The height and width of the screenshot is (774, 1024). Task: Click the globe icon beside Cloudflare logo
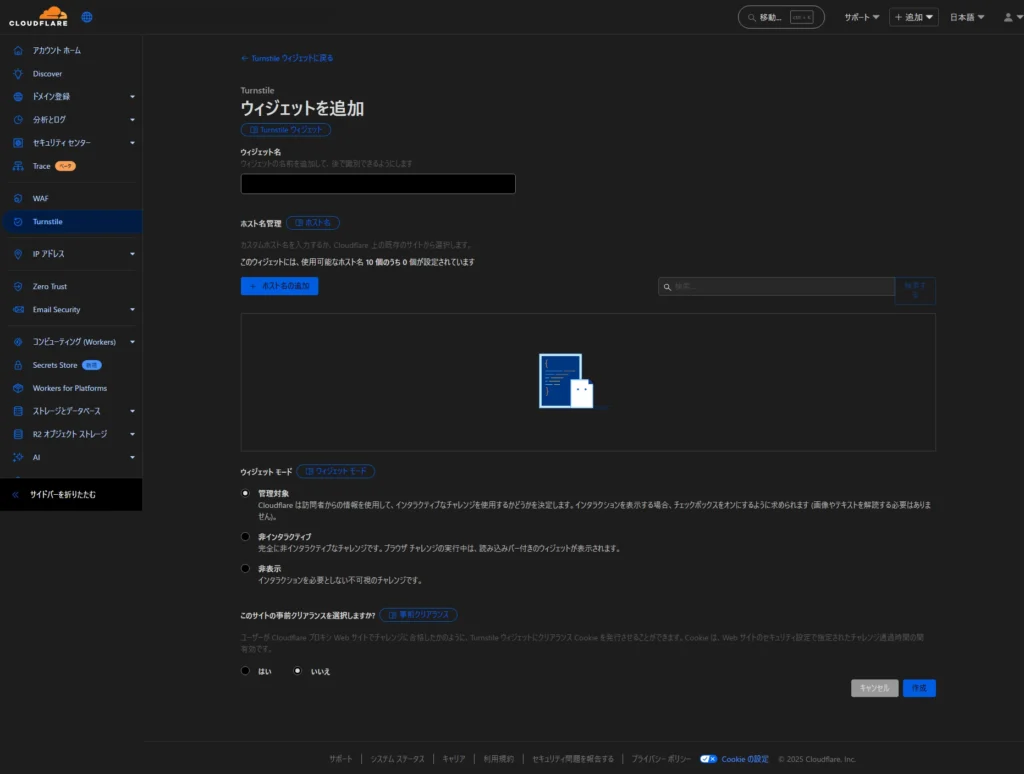pyautogui.click(x=87, y=17)
